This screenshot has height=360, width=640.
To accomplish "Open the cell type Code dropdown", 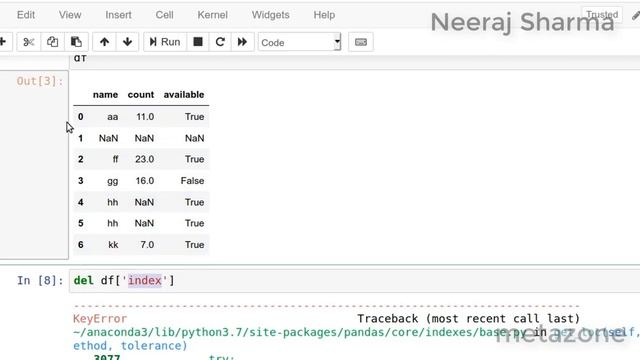I will tap(300, 42).
